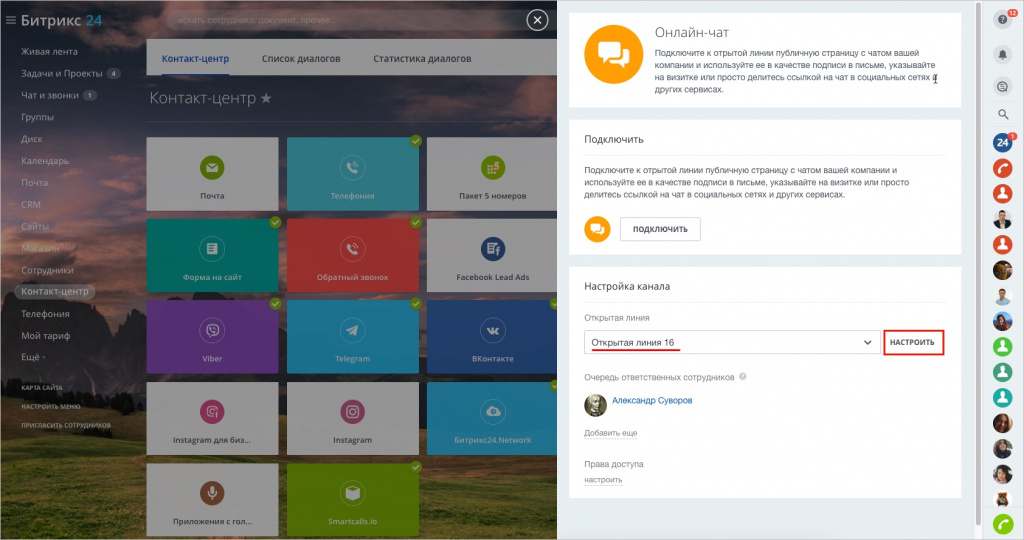
Task: Open the Instagram для бизнеса tile
Action: coord(212,419)
